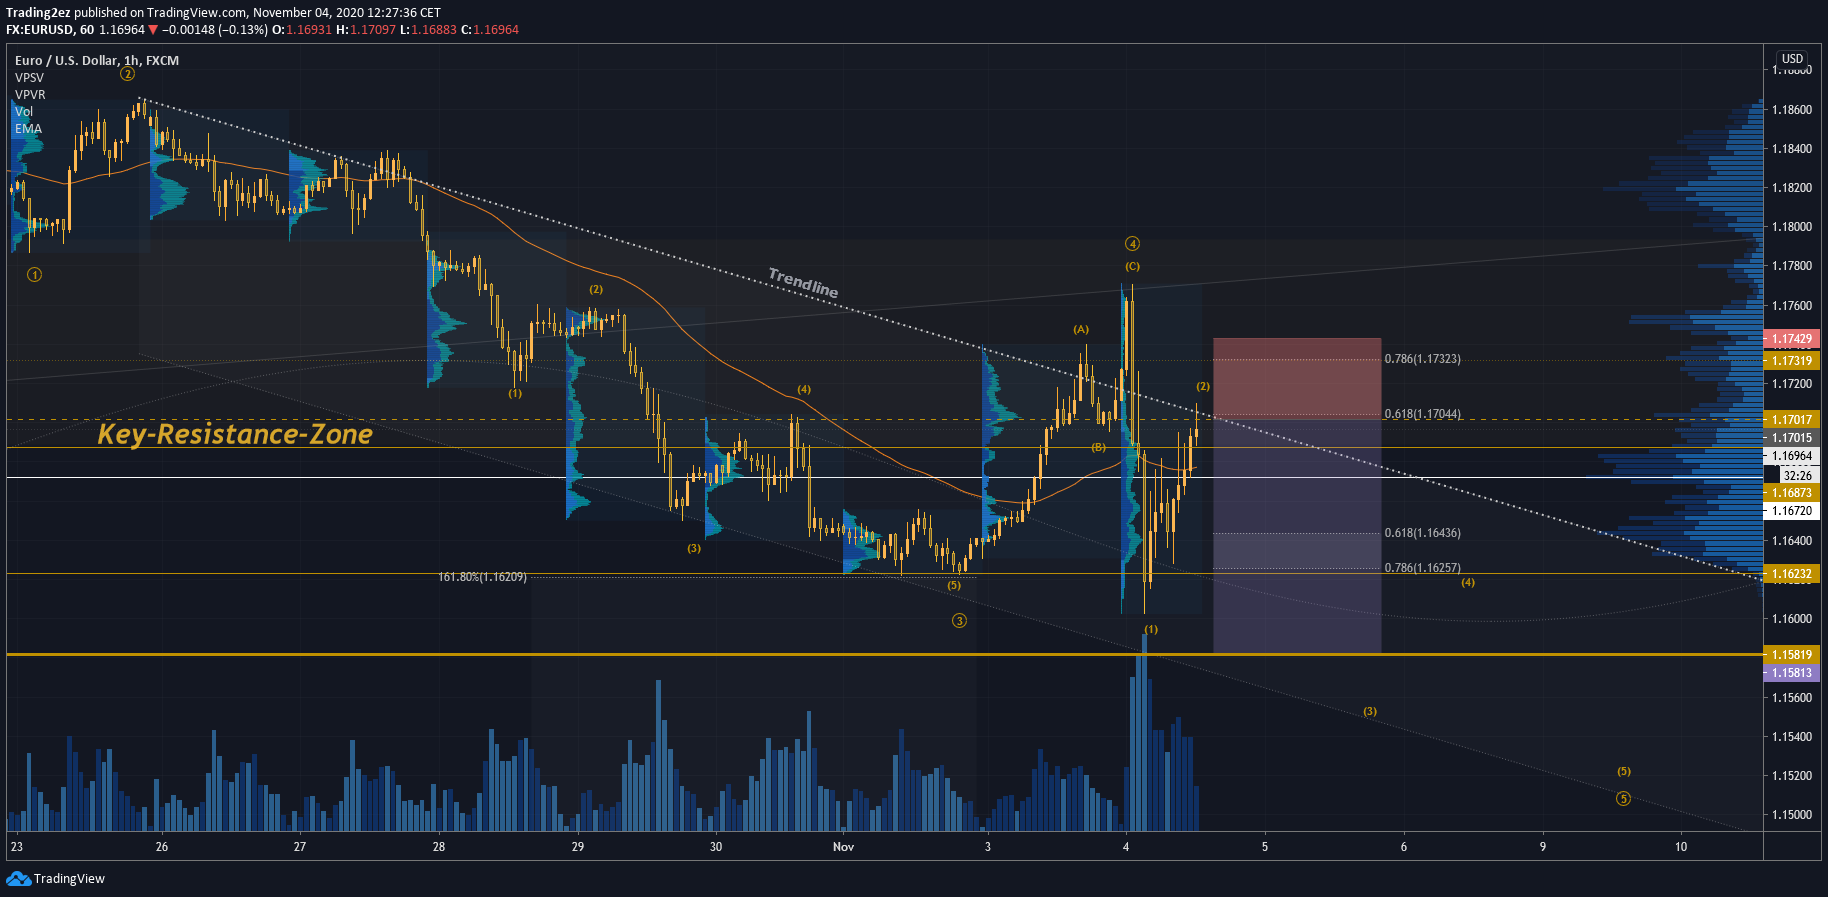The image size is (1828, 897).
Task: Select the (B) wave label
Action: (1098, 447)
